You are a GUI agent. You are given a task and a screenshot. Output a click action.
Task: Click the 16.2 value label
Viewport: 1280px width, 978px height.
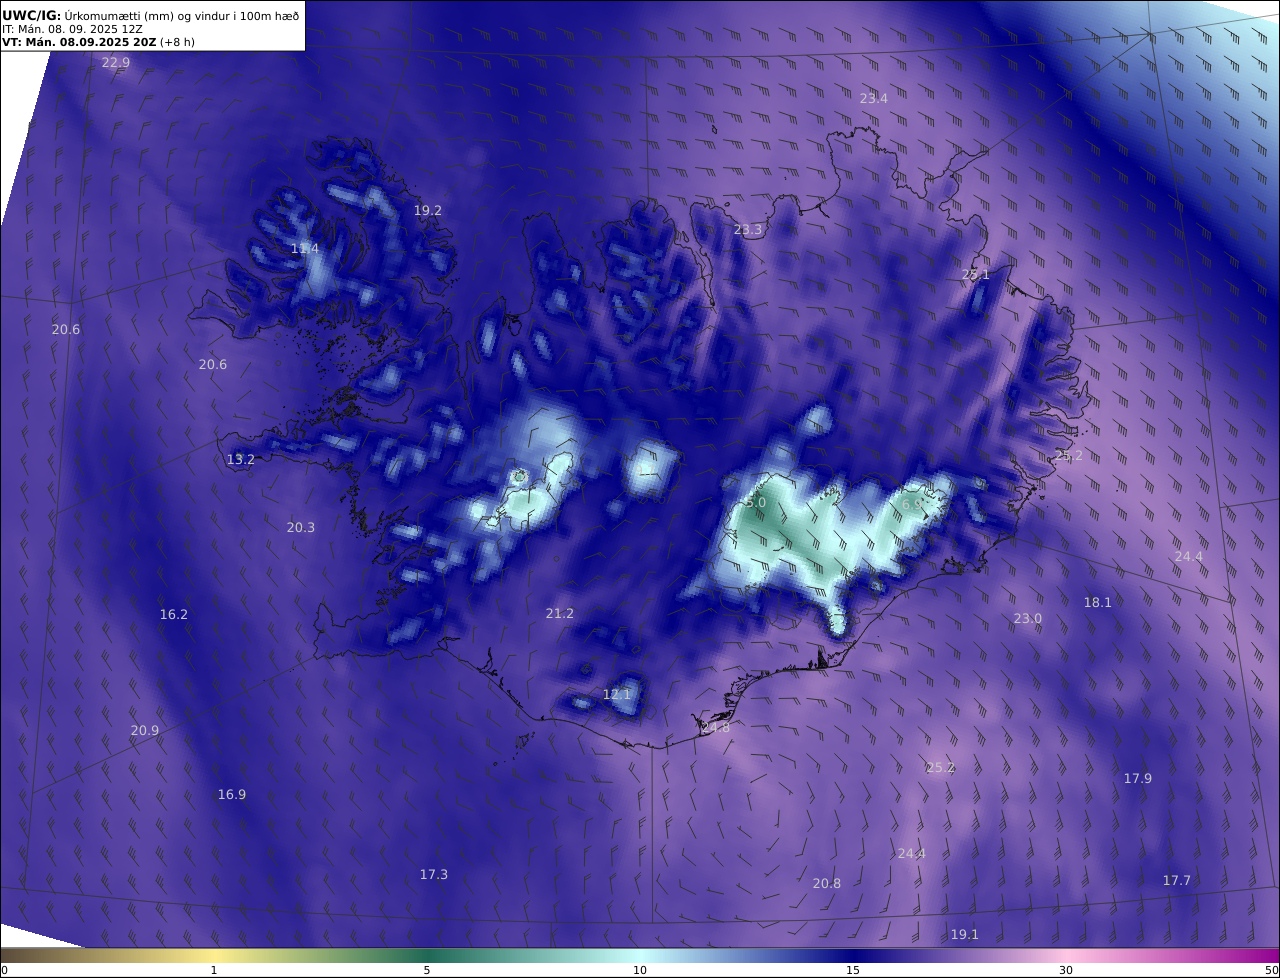174,614
